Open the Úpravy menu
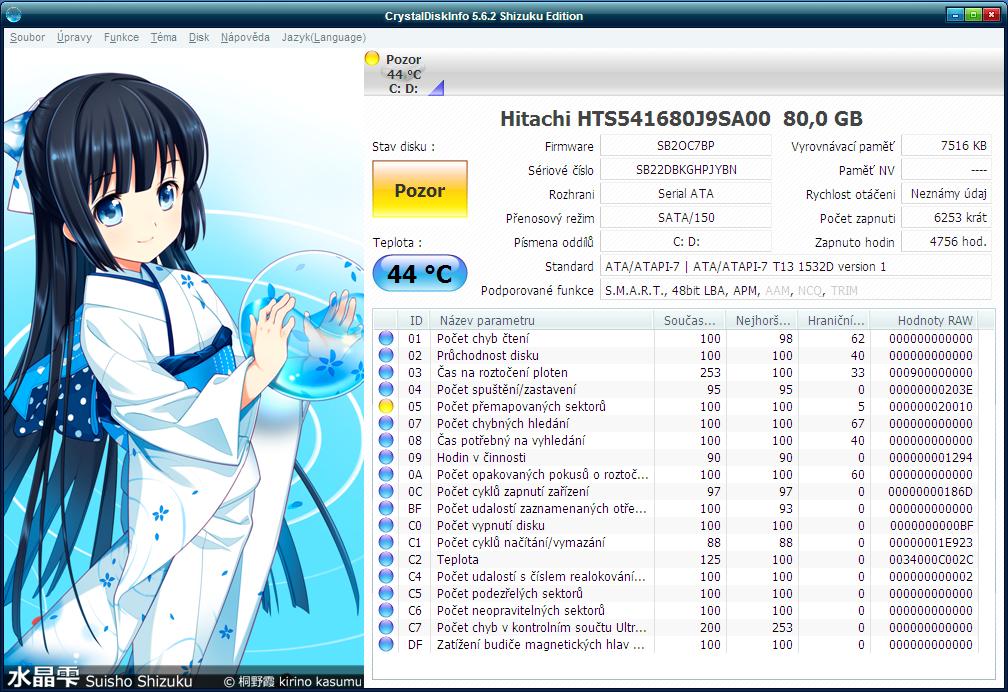This screenshot has height=692, width=1008. 75,37
